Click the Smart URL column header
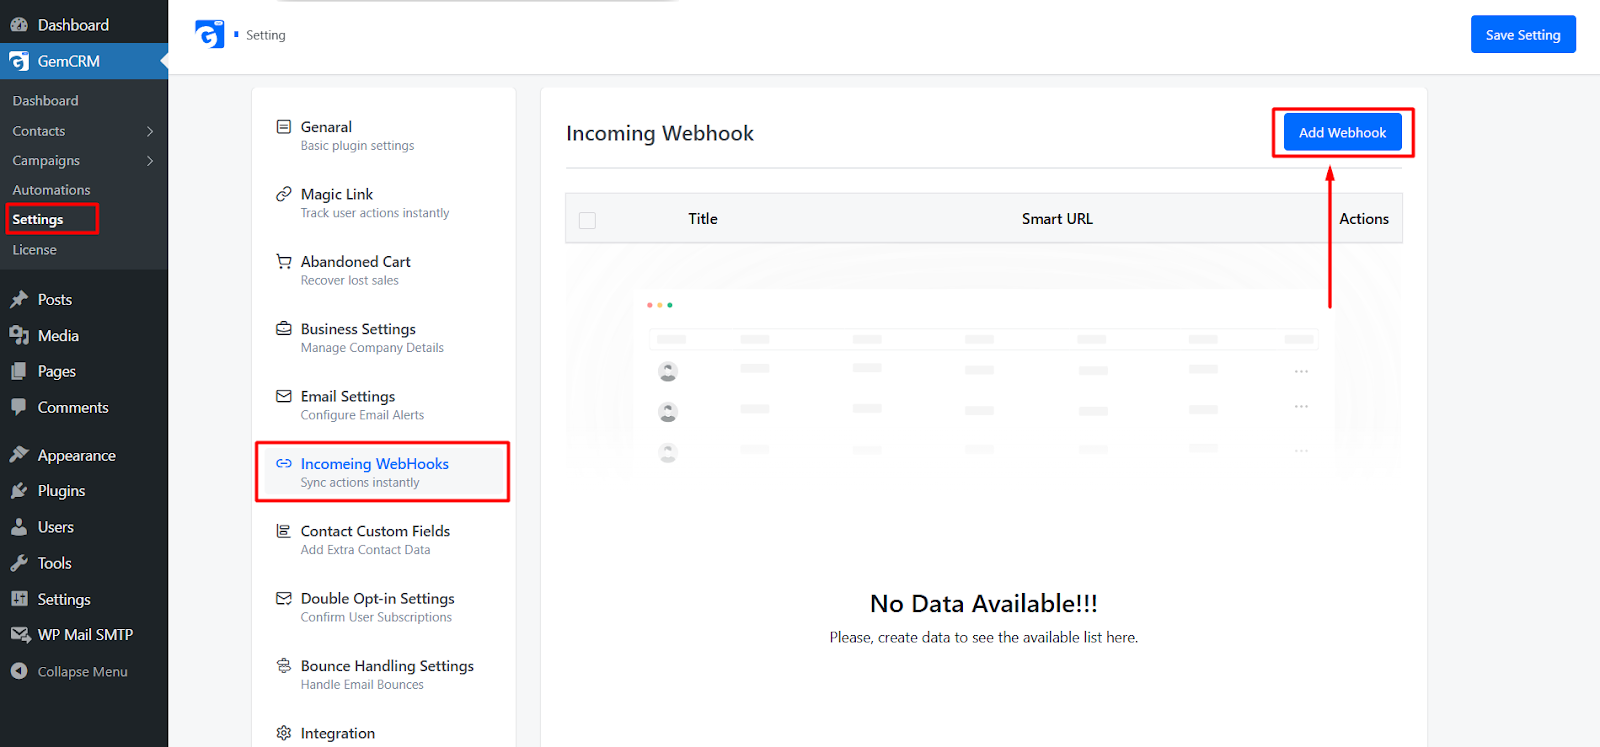Image resolution: width=1600 pixels, height=747 pixels. [1057, 219]
